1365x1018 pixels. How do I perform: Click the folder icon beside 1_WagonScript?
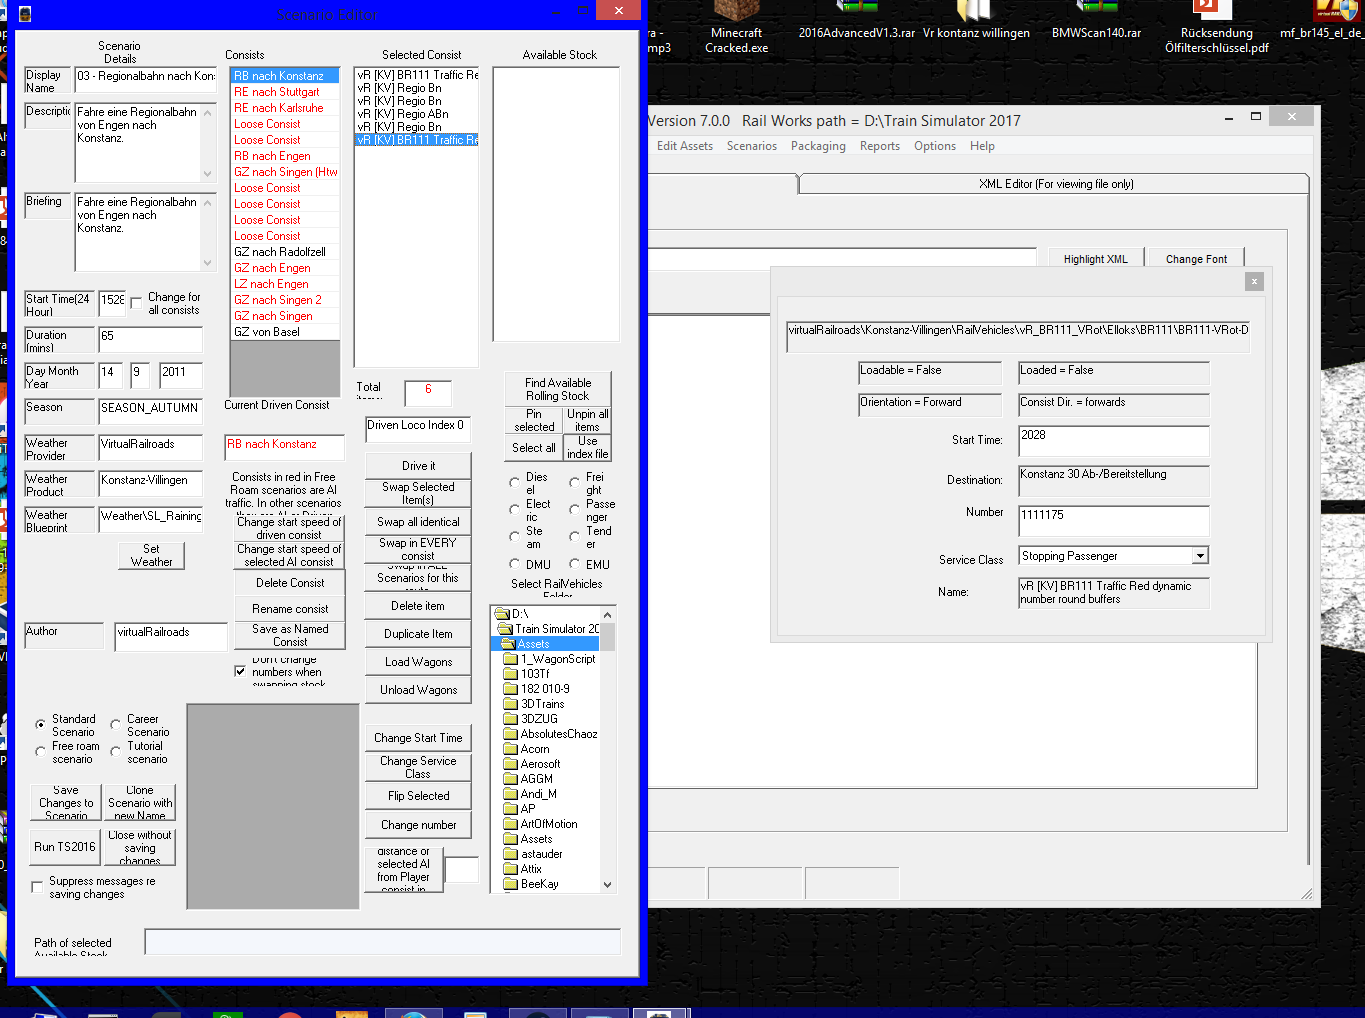pyautogui.click(x=510, y=659)
